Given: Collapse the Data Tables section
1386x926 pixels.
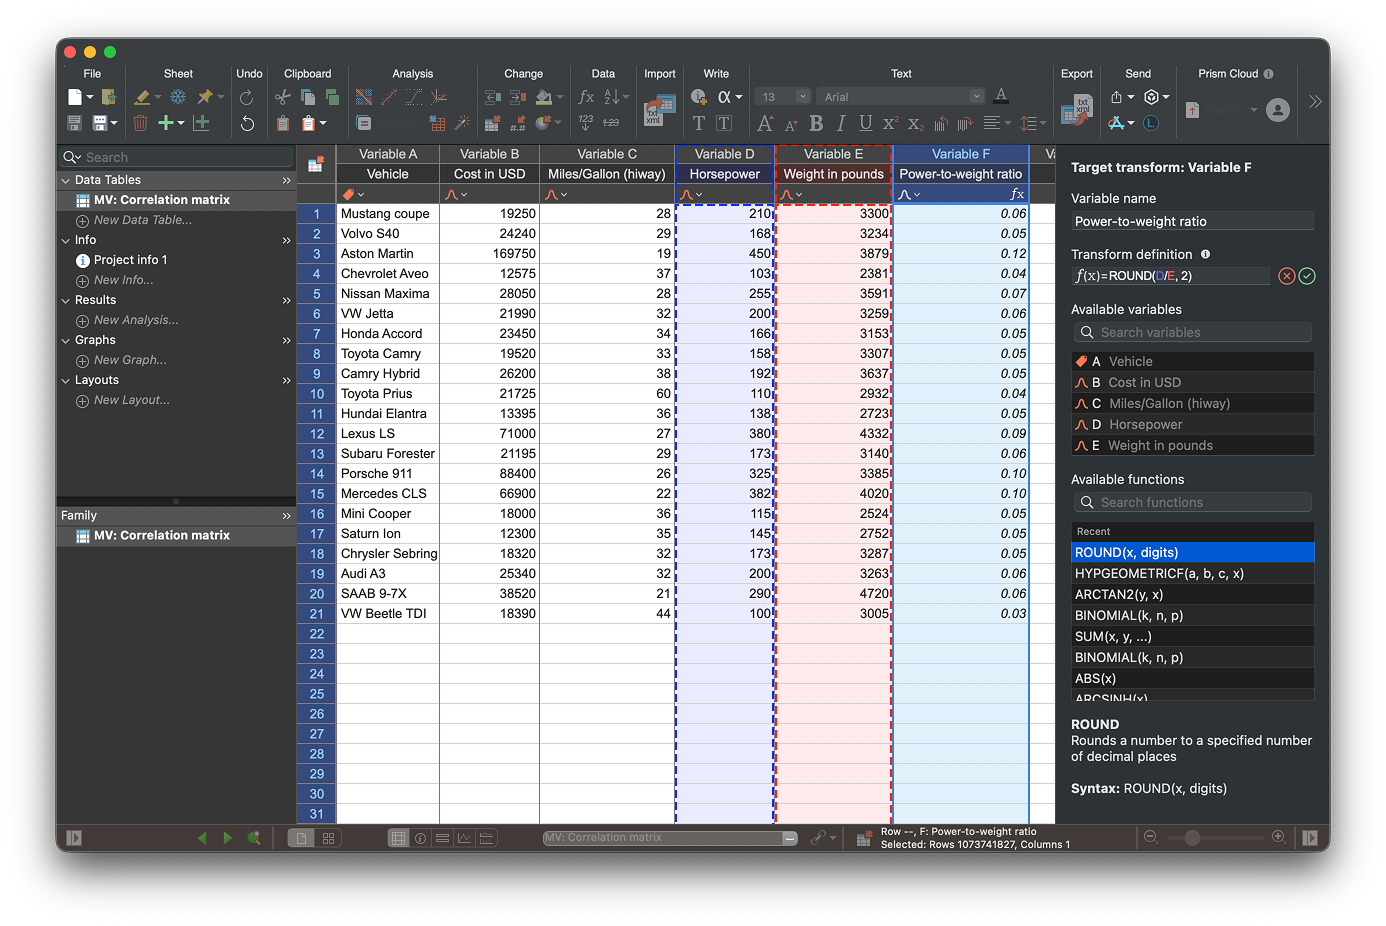Looking at the screenshot, I should pos(66,180).
